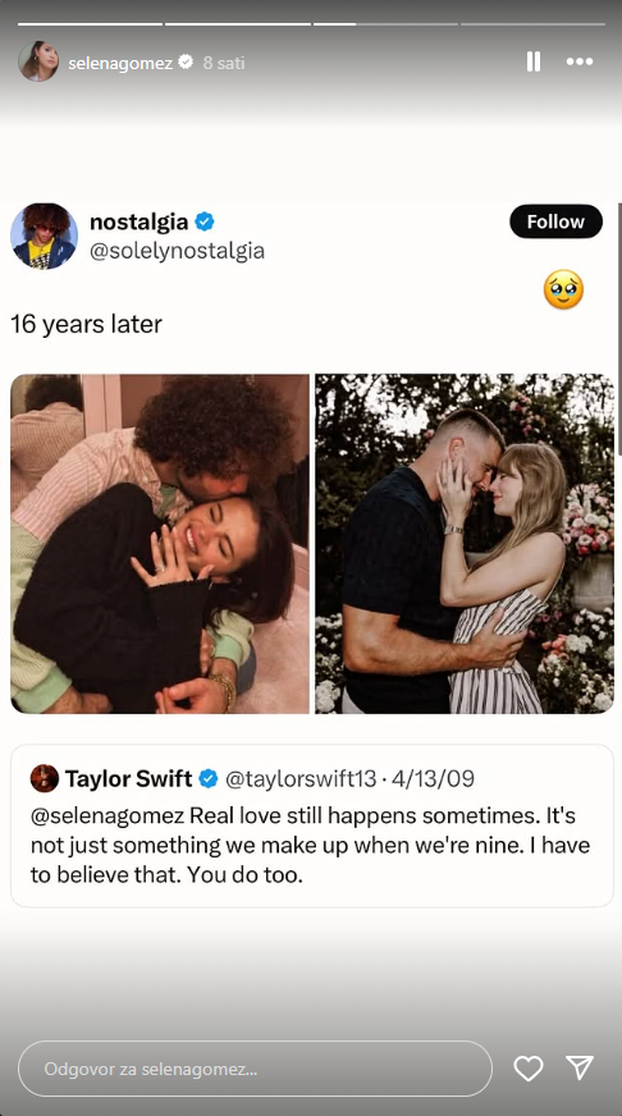
Task: Click the blue verified badge next to nostalgia
Action: (205, 221)
